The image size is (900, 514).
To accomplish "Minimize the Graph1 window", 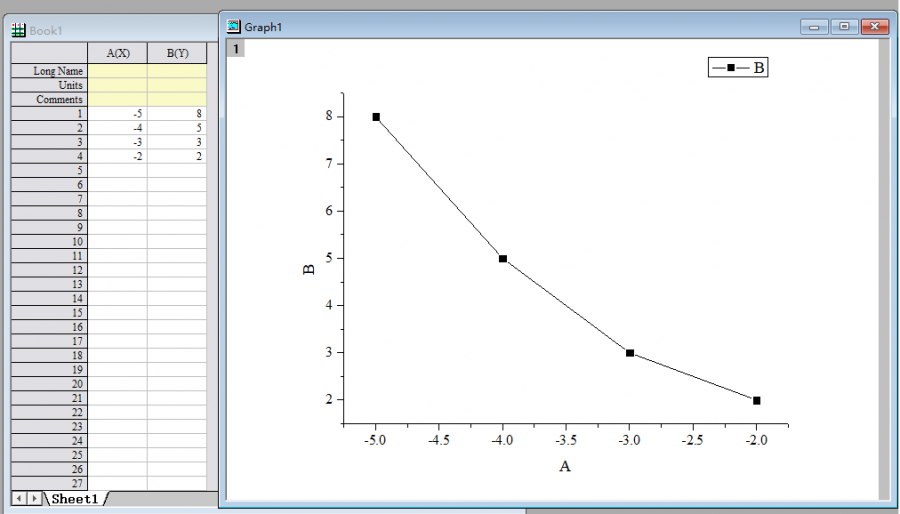I will click(x=814, y=26).
